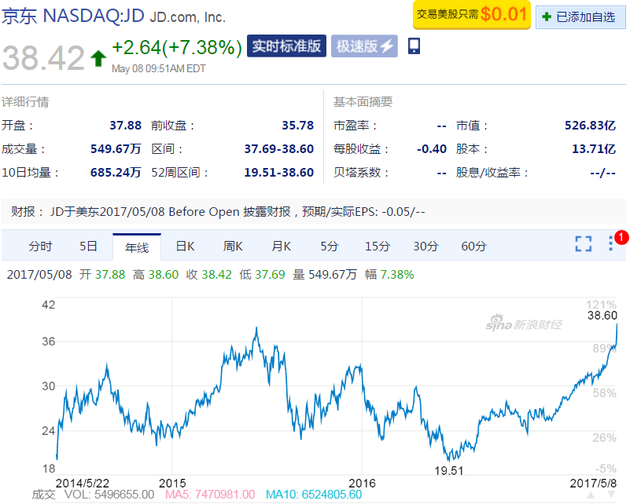Open the mobile version phone icon
The height and width of the screenshot is (504, 630).
click(414, 46)
